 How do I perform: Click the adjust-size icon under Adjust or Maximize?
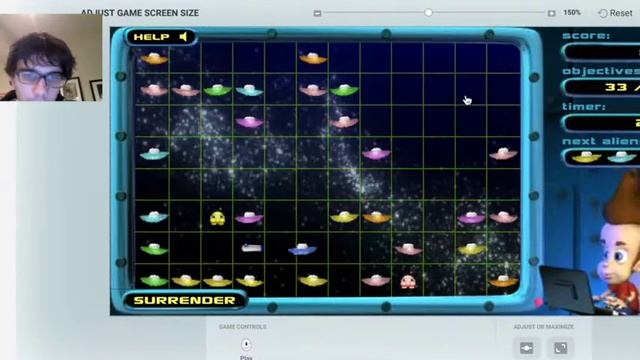coord(527,348)
